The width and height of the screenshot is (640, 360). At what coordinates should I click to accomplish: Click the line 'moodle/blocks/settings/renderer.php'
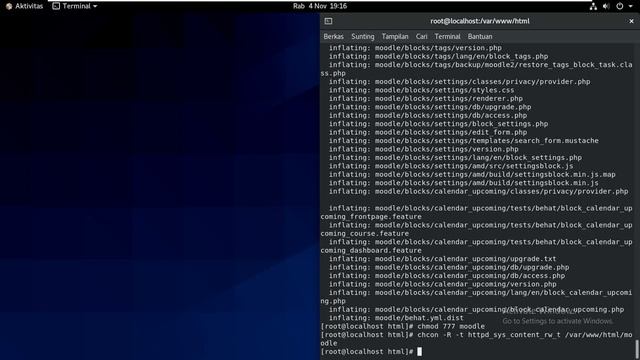click(x=426, y=98)
